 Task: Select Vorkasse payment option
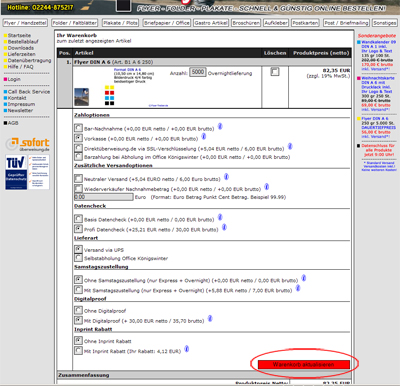78,138
